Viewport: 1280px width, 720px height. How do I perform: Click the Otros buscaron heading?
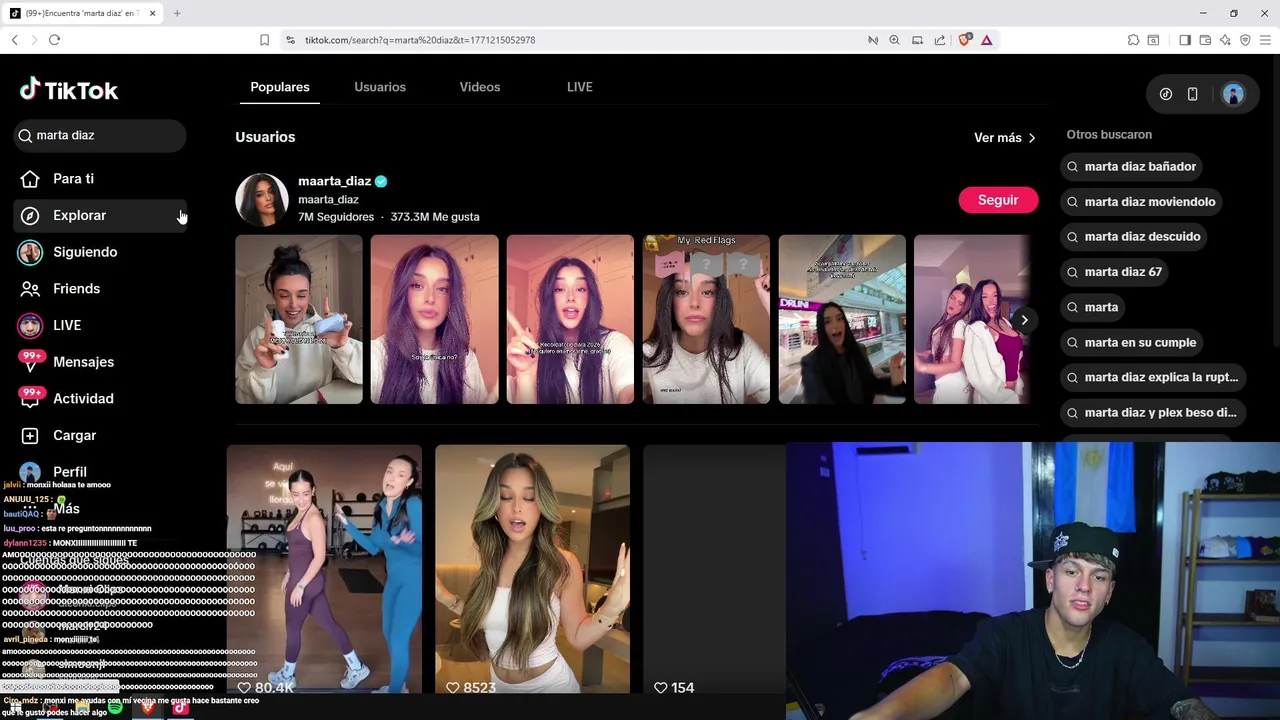1109,134
